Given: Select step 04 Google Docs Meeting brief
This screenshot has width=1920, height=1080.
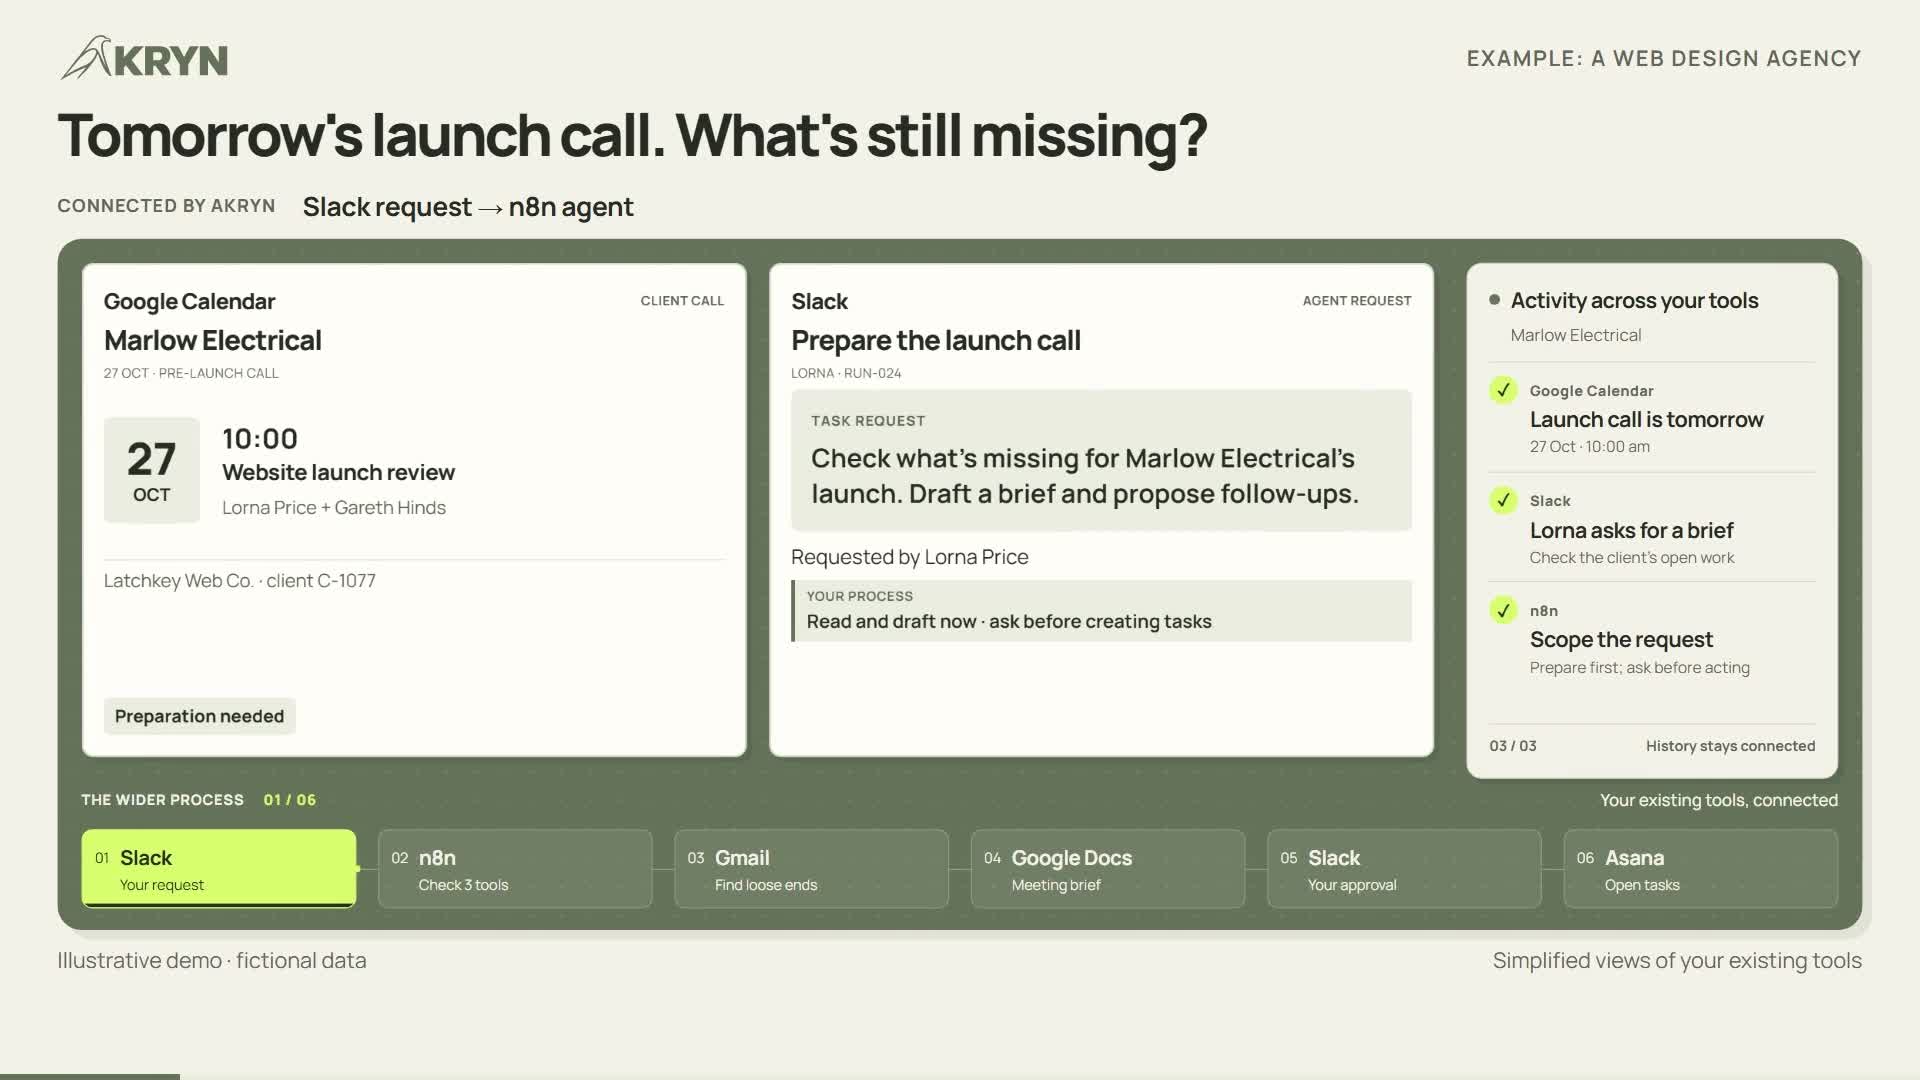Looking at the screenshot, I should [x=1108, y=869].
